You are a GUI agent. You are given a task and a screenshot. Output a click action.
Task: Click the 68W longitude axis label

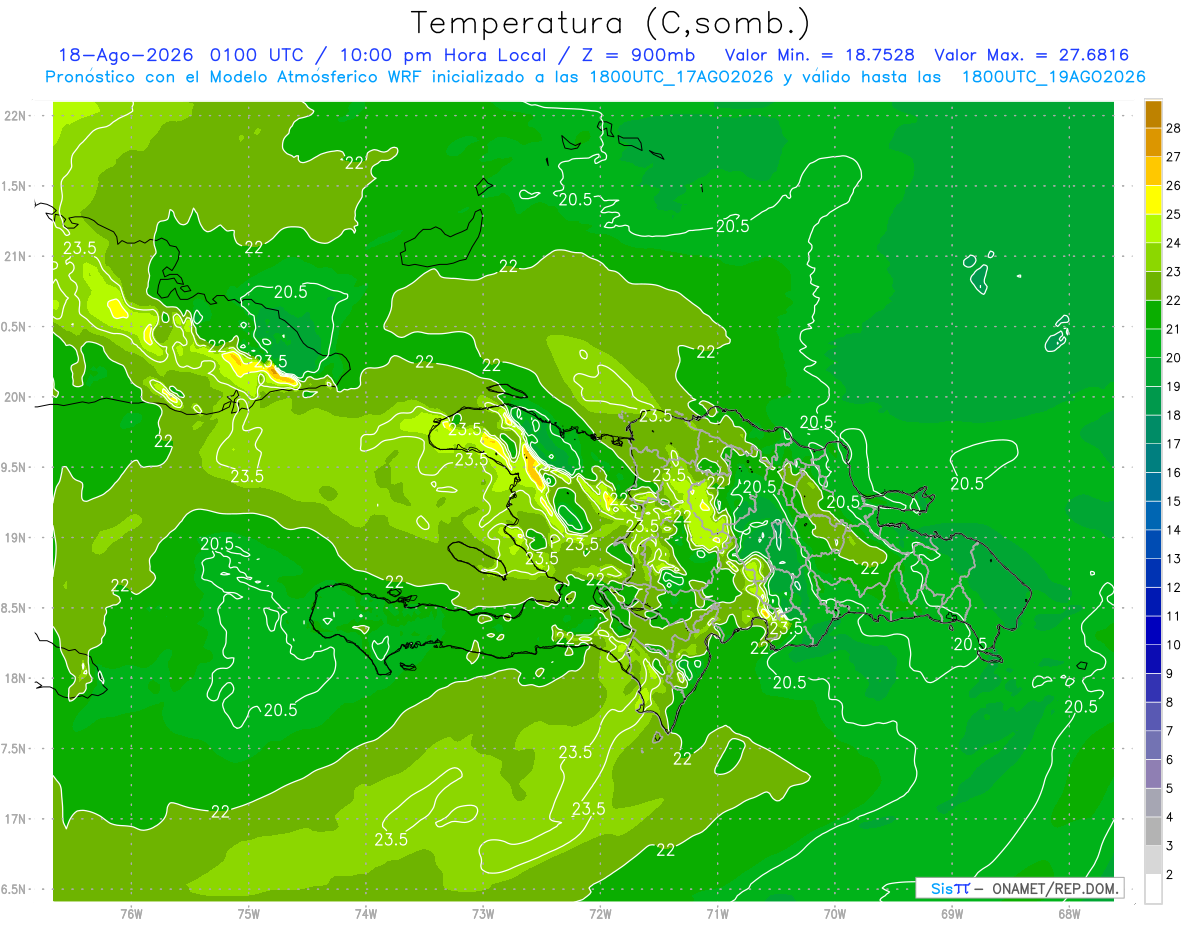coord(1069,914)
